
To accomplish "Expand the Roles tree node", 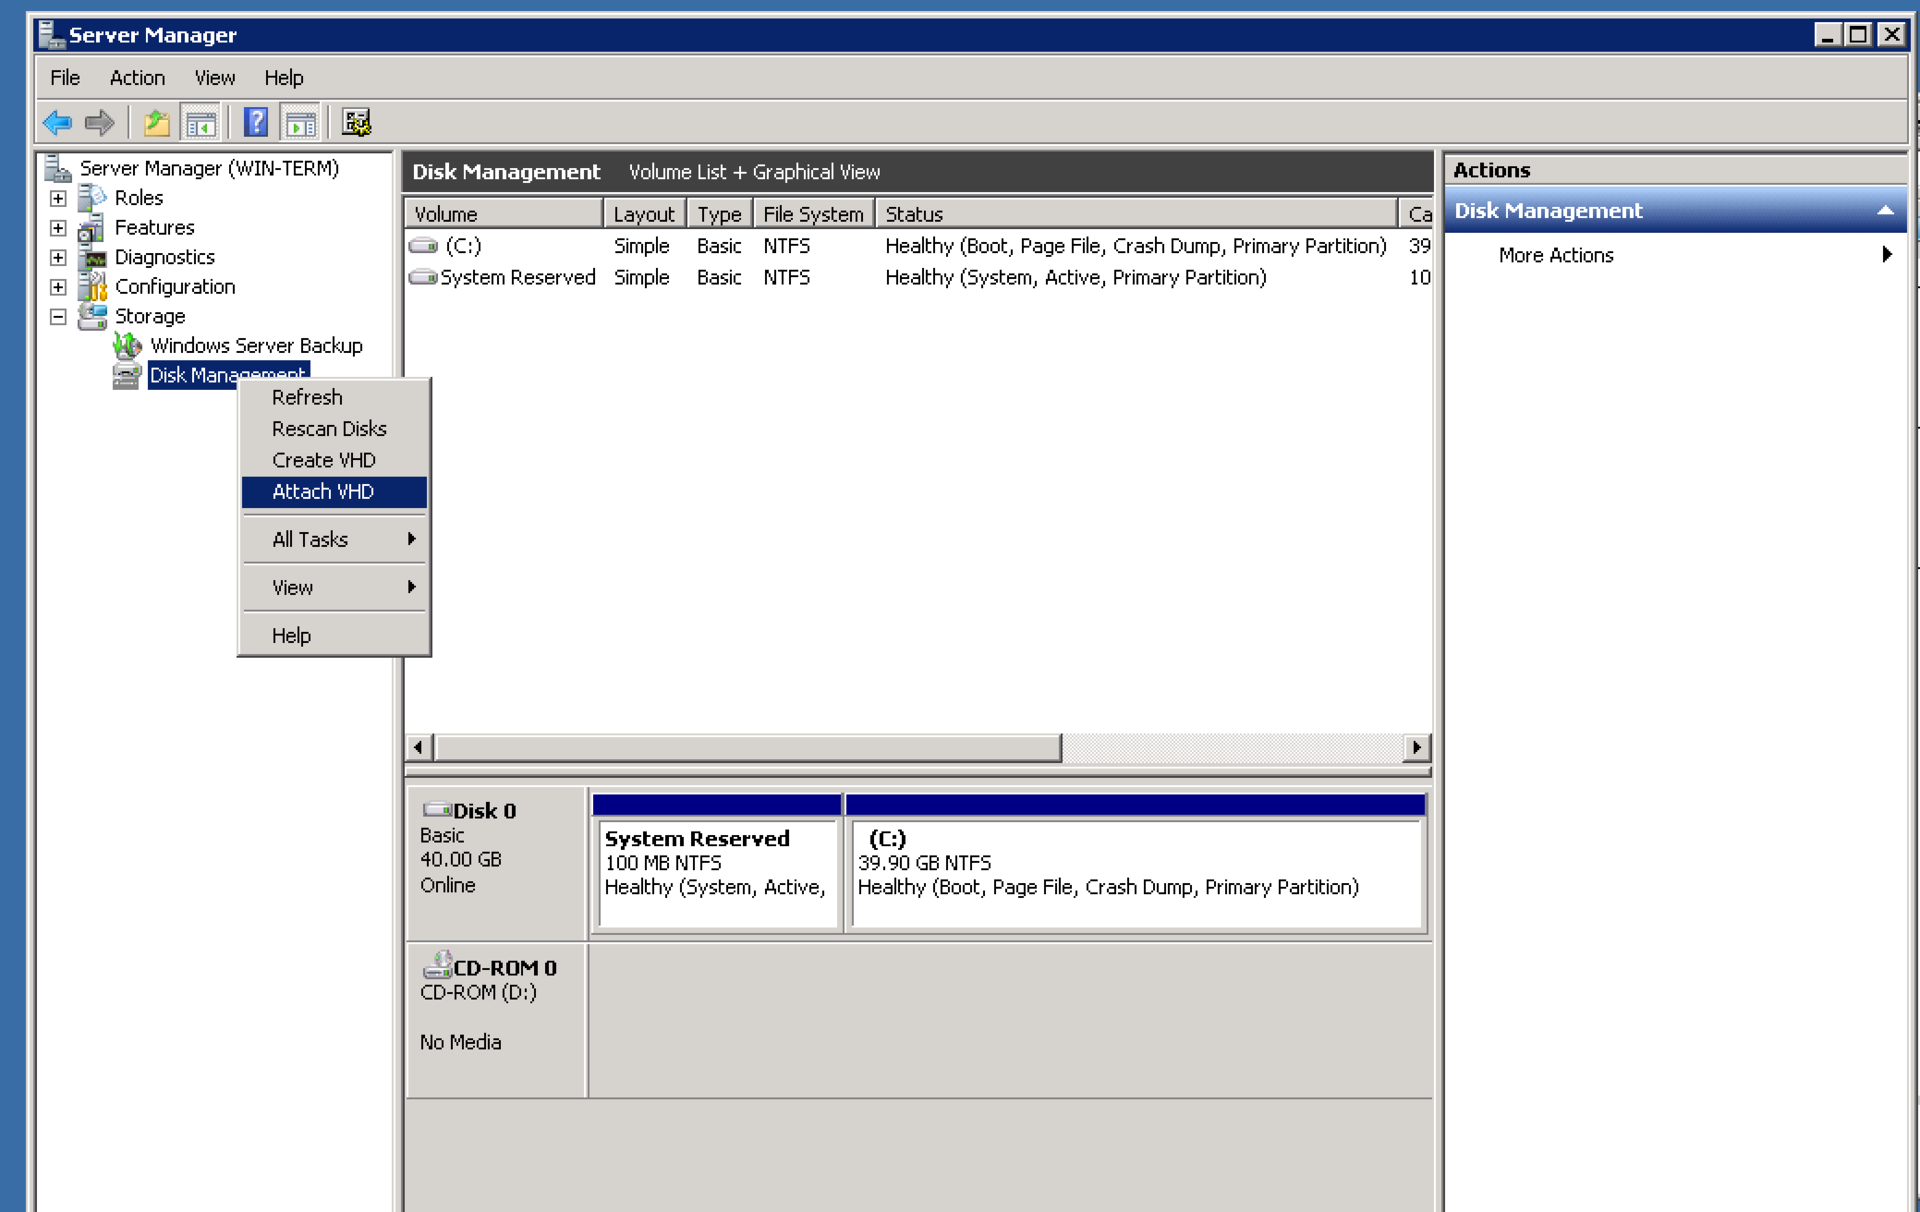I will 58,198.
